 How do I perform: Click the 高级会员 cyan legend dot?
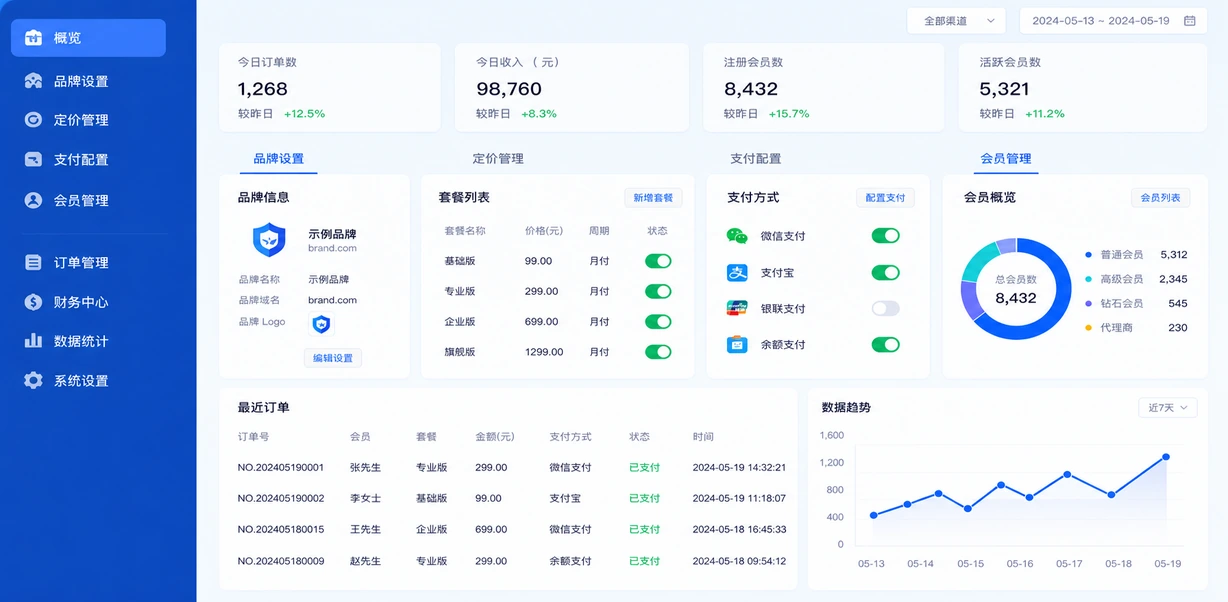point(1088,279)
